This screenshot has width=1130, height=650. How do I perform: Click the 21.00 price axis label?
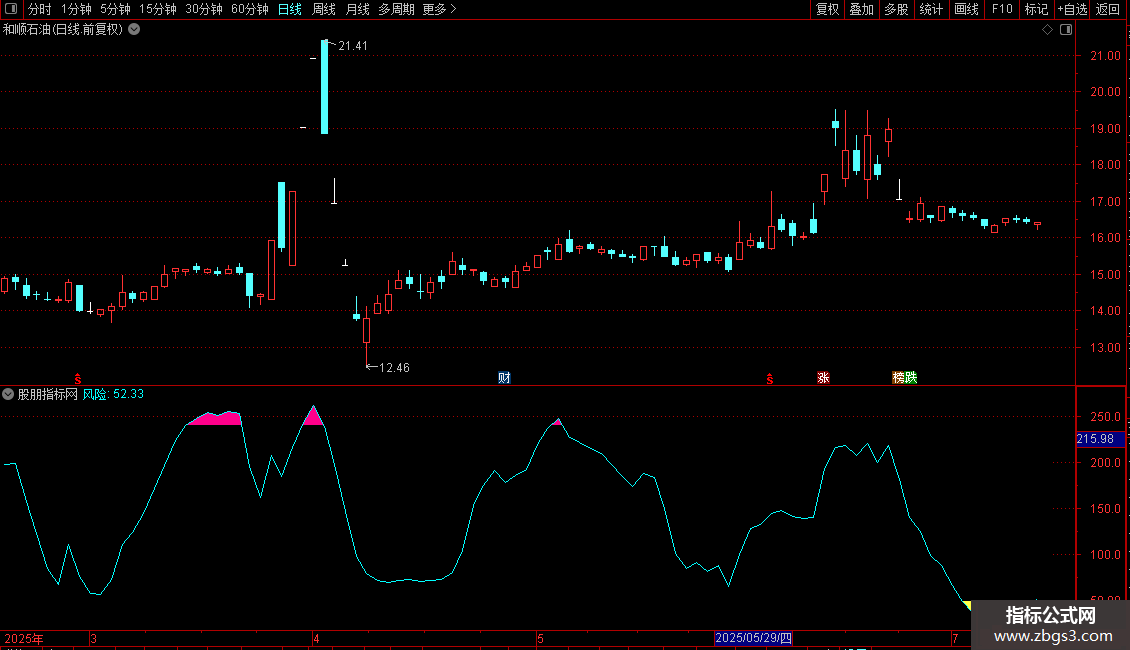coord(1105,55)
